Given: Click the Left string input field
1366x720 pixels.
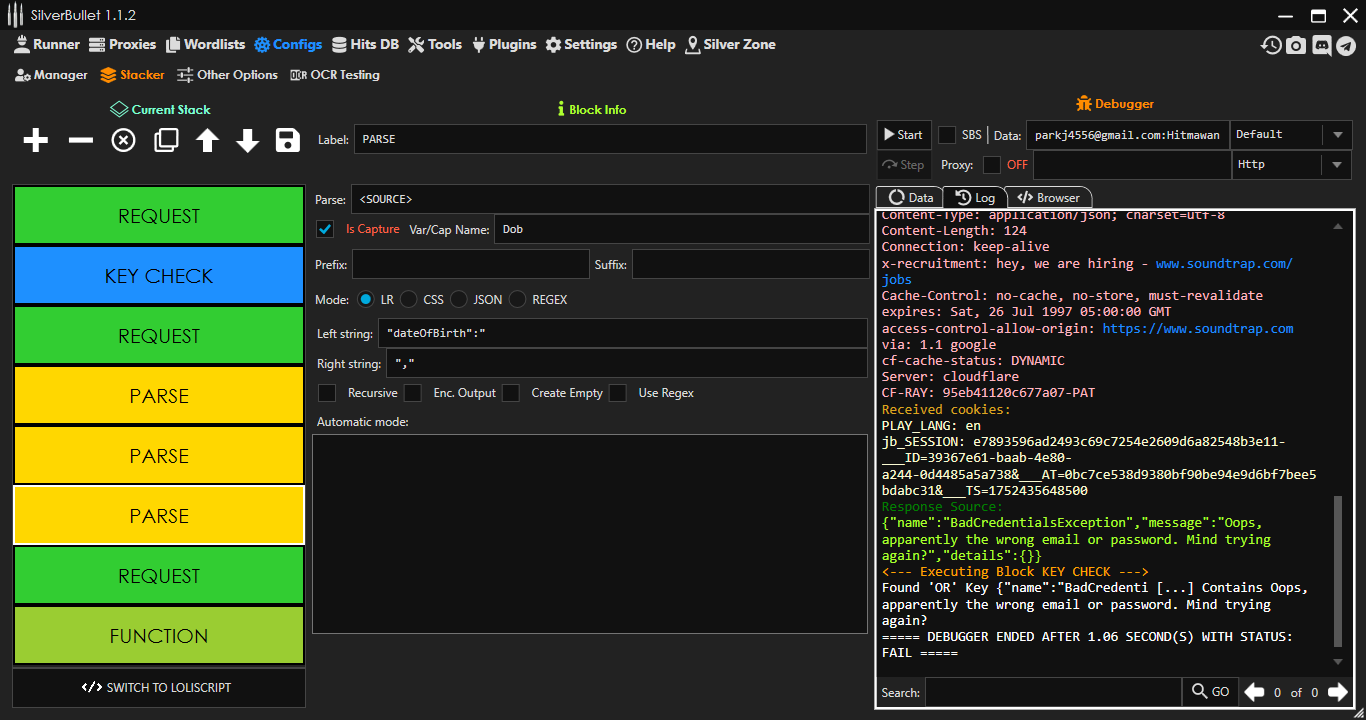Looking at the screenshot, I should click(x=620, y=333).
